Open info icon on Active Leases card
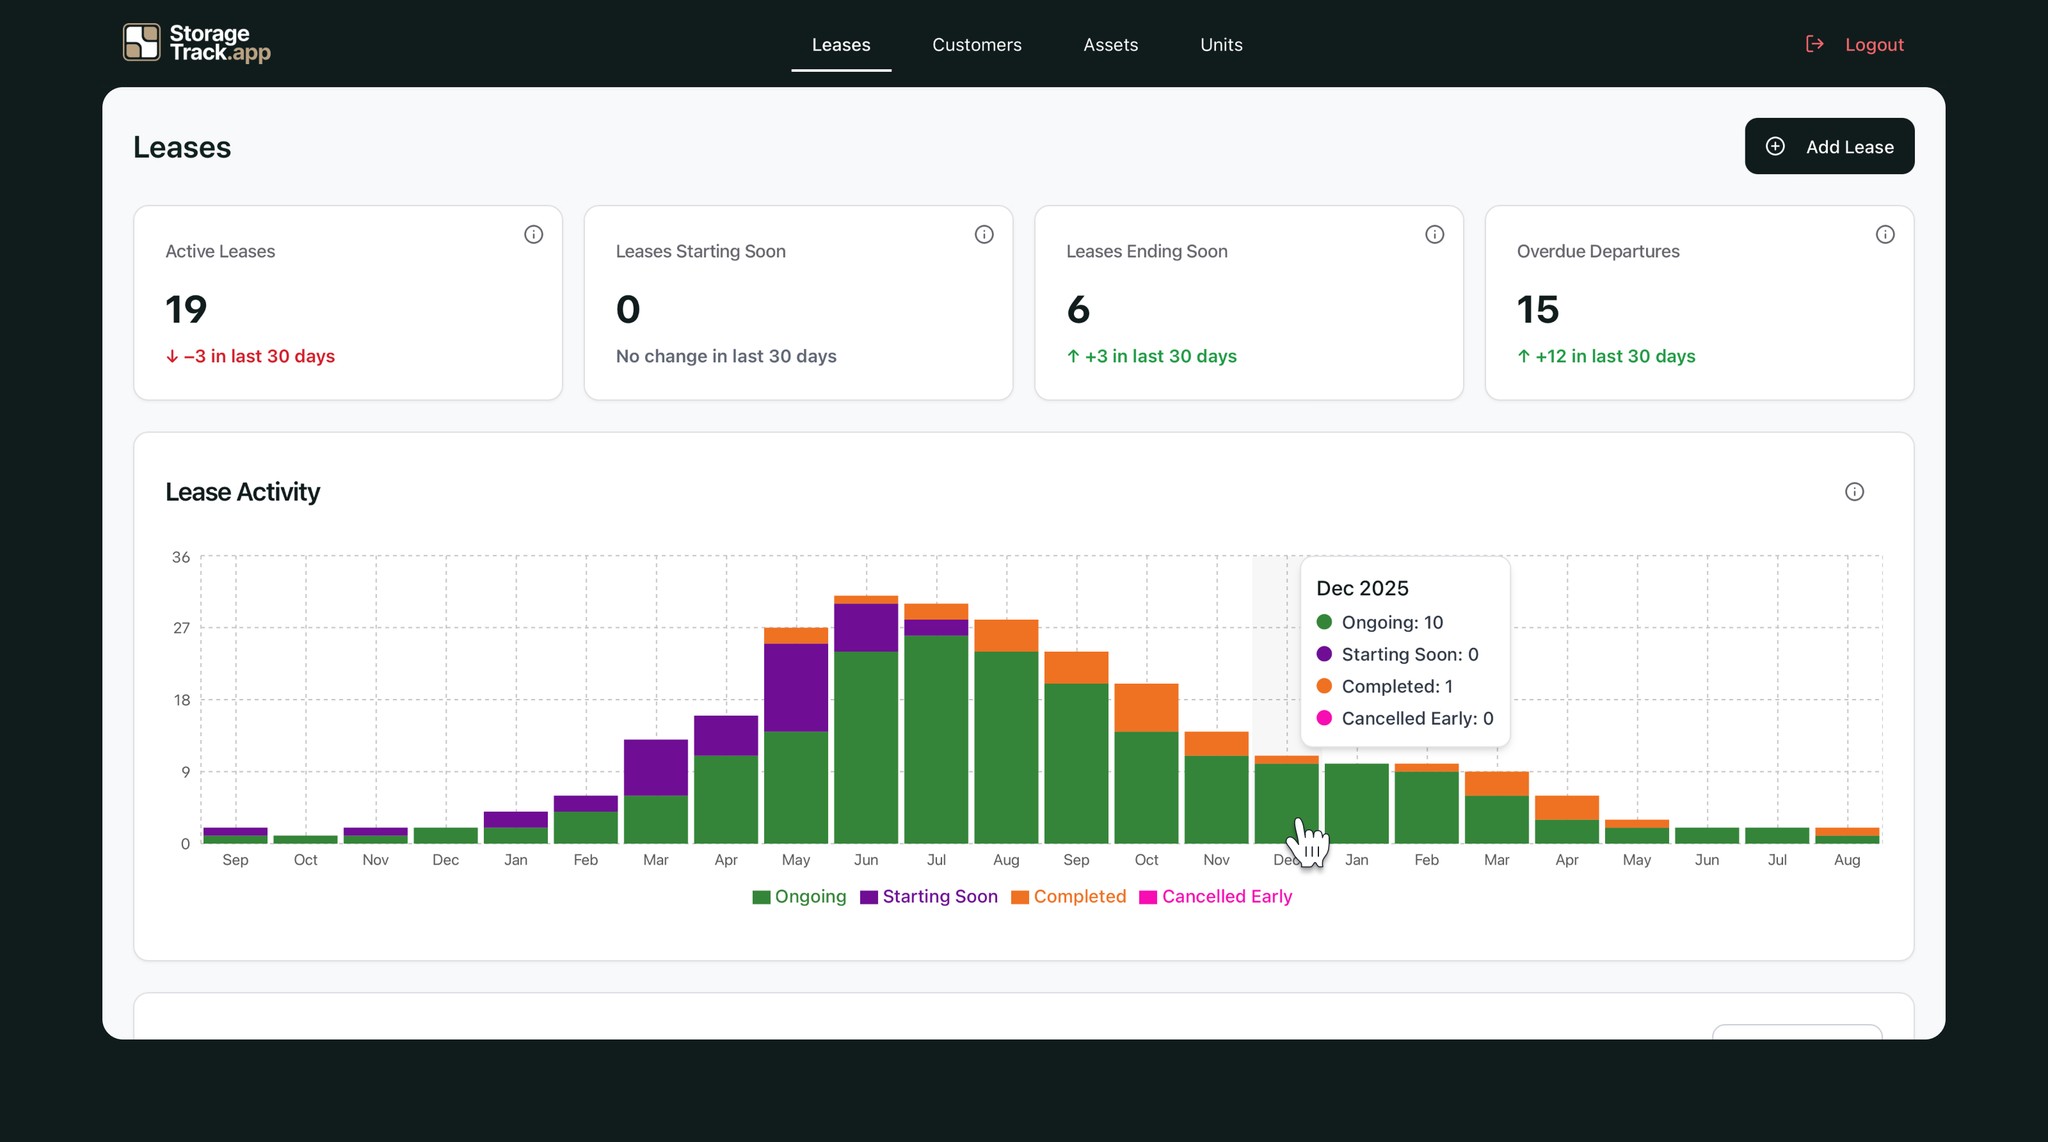The image size is (2048, 1142). click(x=534, y=234)
